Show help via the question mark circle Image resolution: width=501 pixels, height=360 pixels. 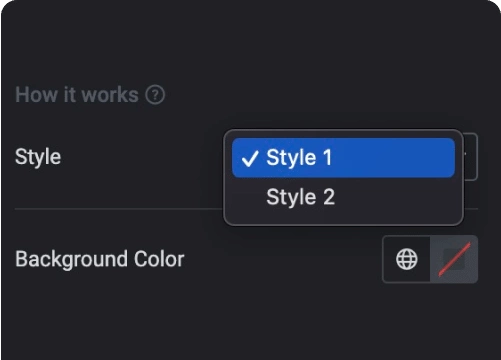pyautogui.click(x=155, y=95)
